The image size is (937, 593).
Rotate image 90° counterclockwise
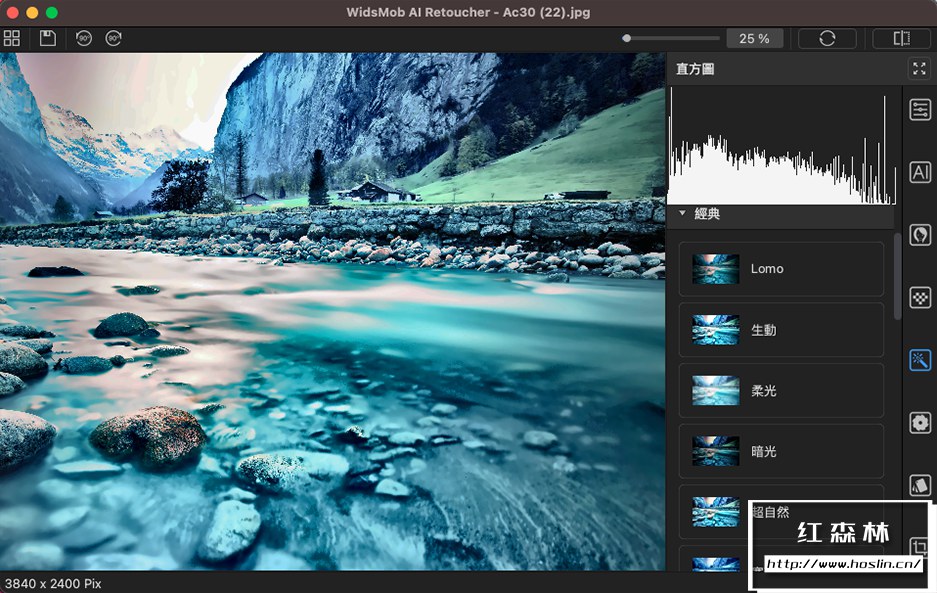tap(84, 38)
